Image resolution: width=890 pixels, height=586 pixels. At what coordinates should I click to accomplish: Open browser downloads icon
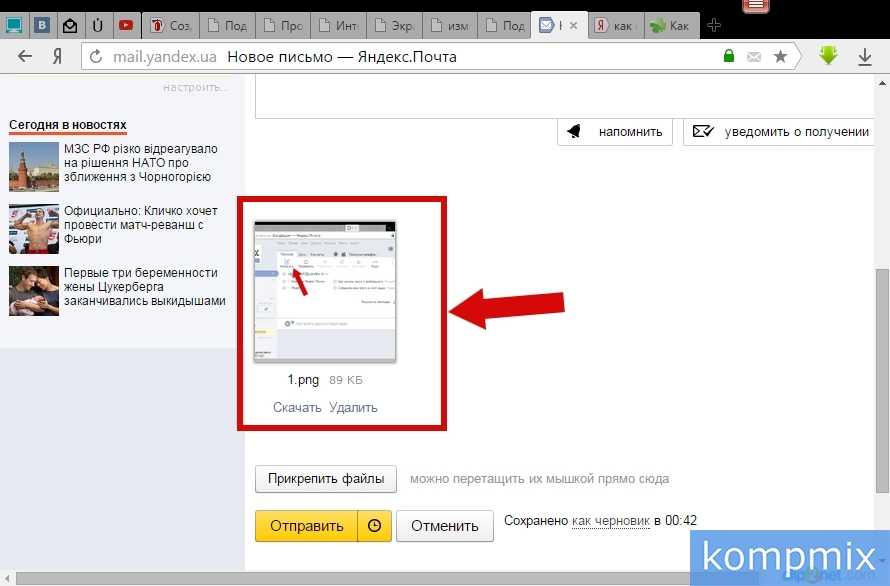click(864, 56)
